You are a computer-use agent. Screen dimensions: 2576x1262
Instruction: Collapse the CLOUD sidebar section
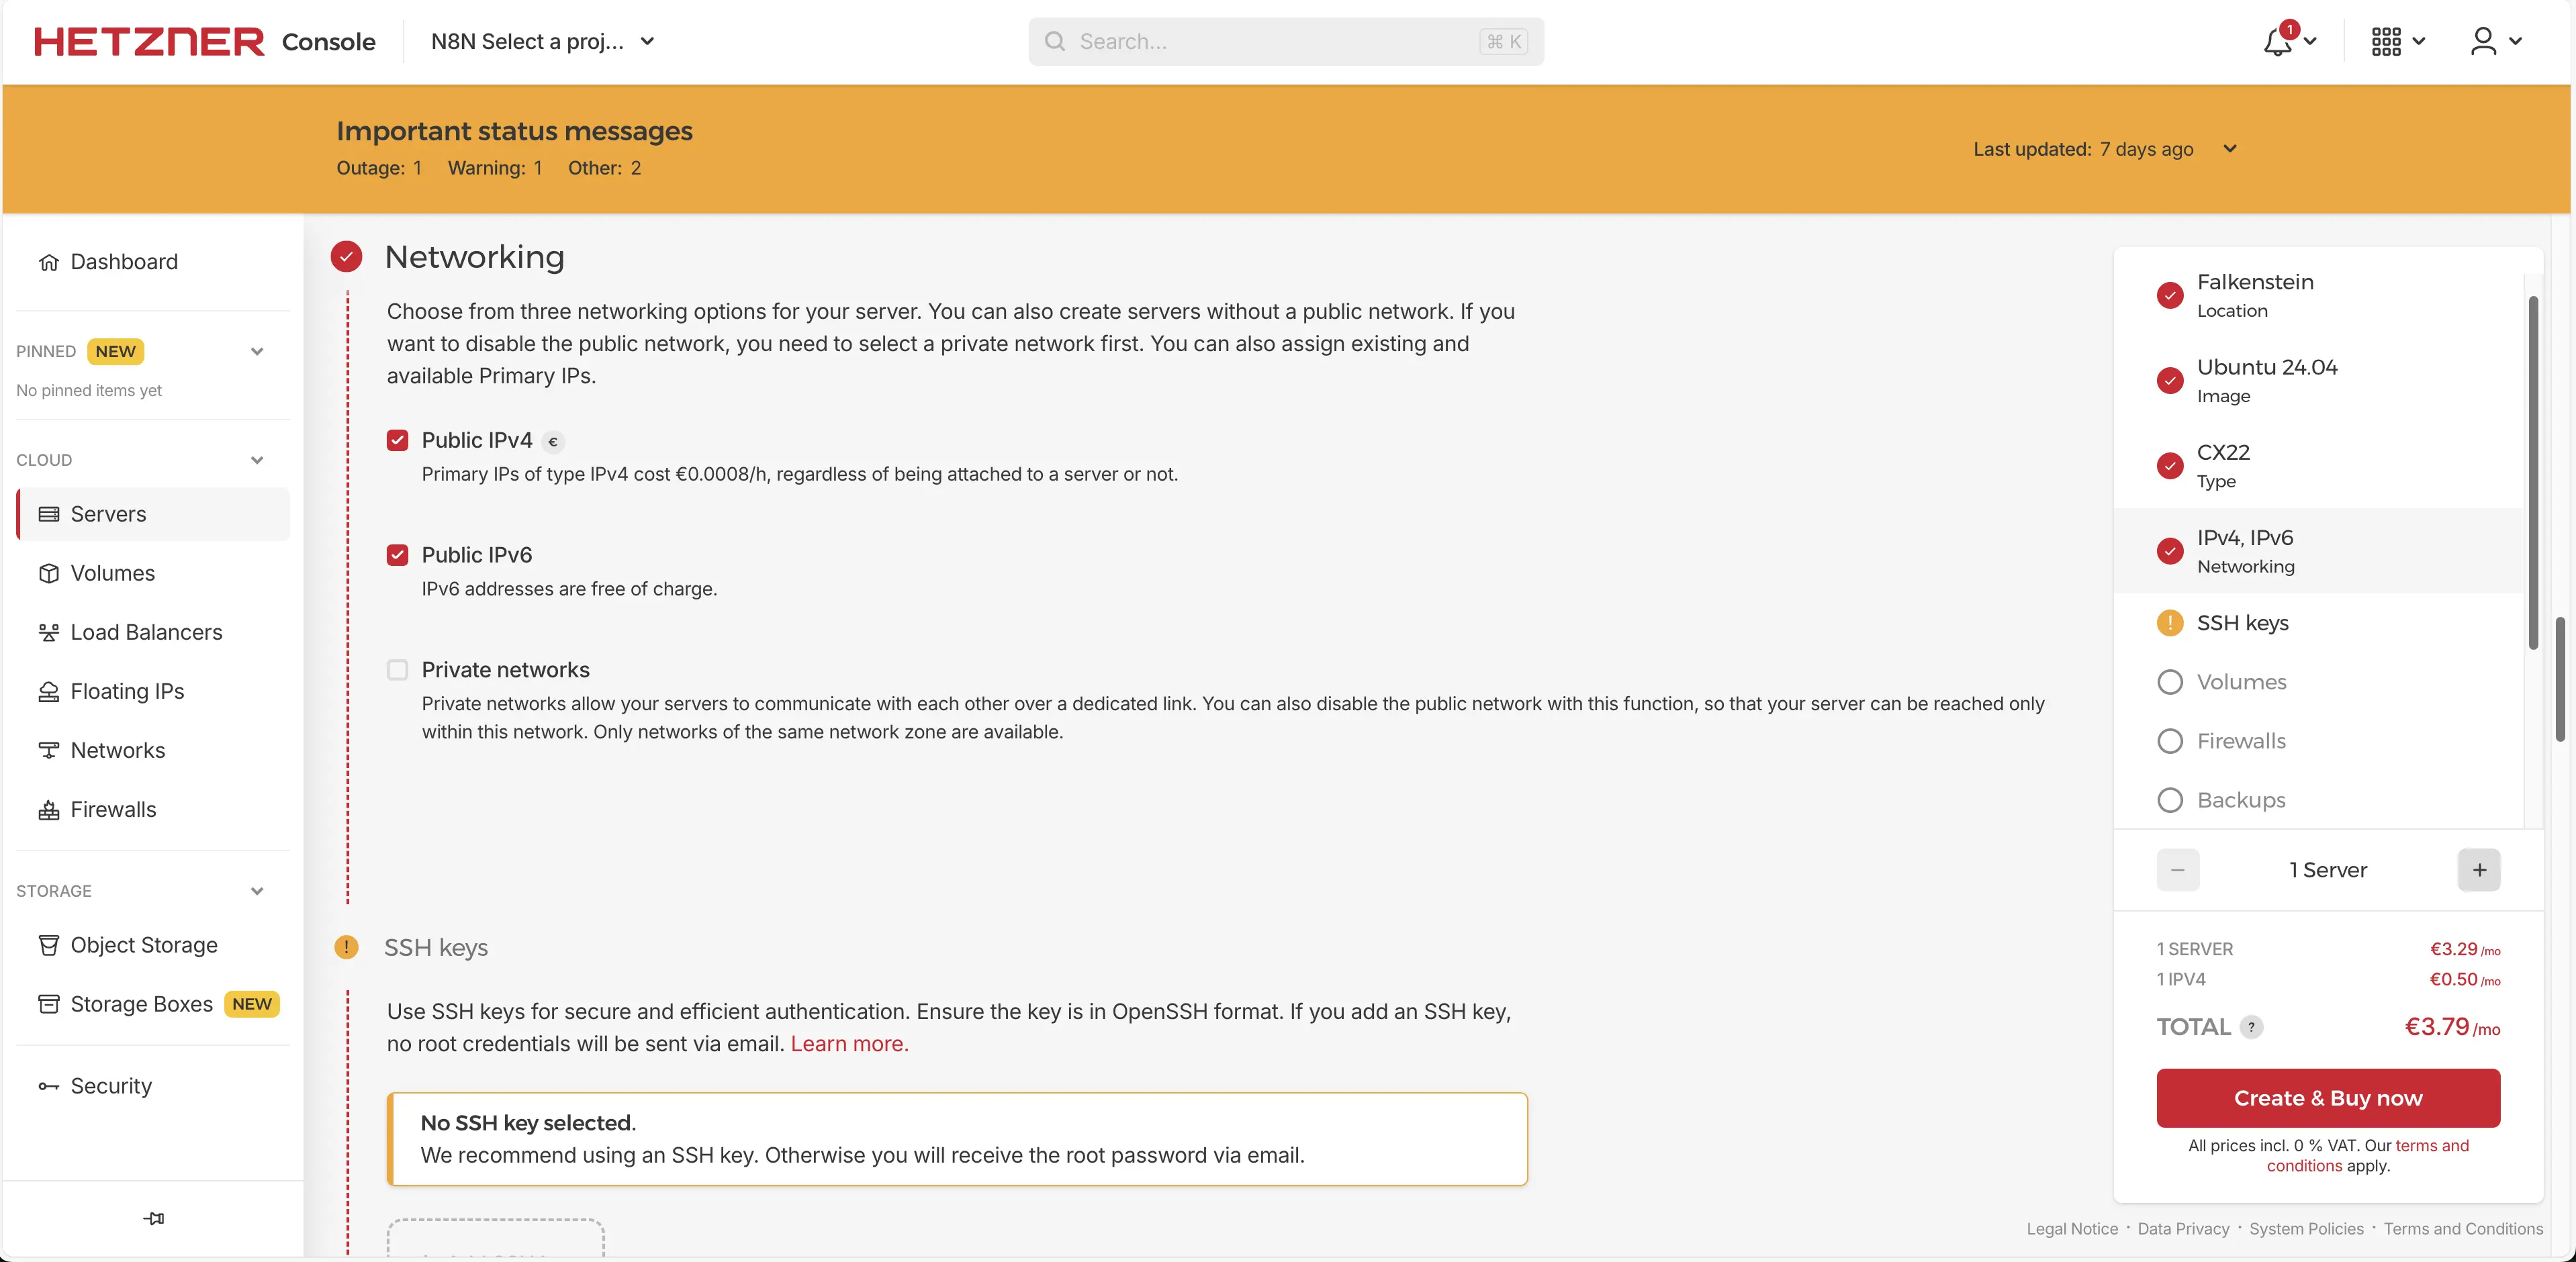click(x=257, y=460)
